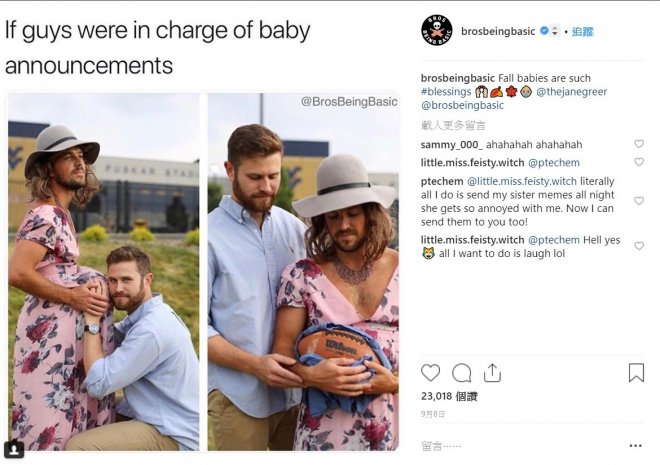Screen dimensions: 660x465
Task: Like the post with the heart icon
Action: coord(430,373)
